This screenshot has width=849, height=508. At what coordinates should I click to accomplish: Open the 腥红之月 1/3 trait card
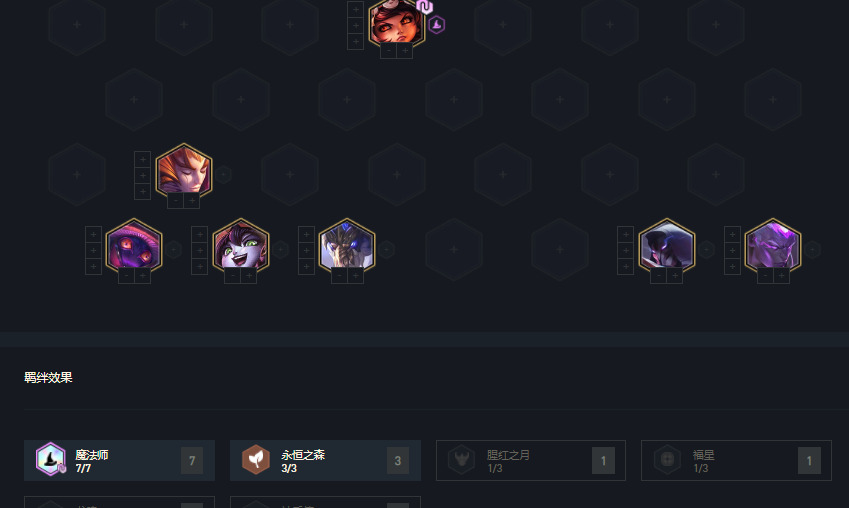pos(531,460)
